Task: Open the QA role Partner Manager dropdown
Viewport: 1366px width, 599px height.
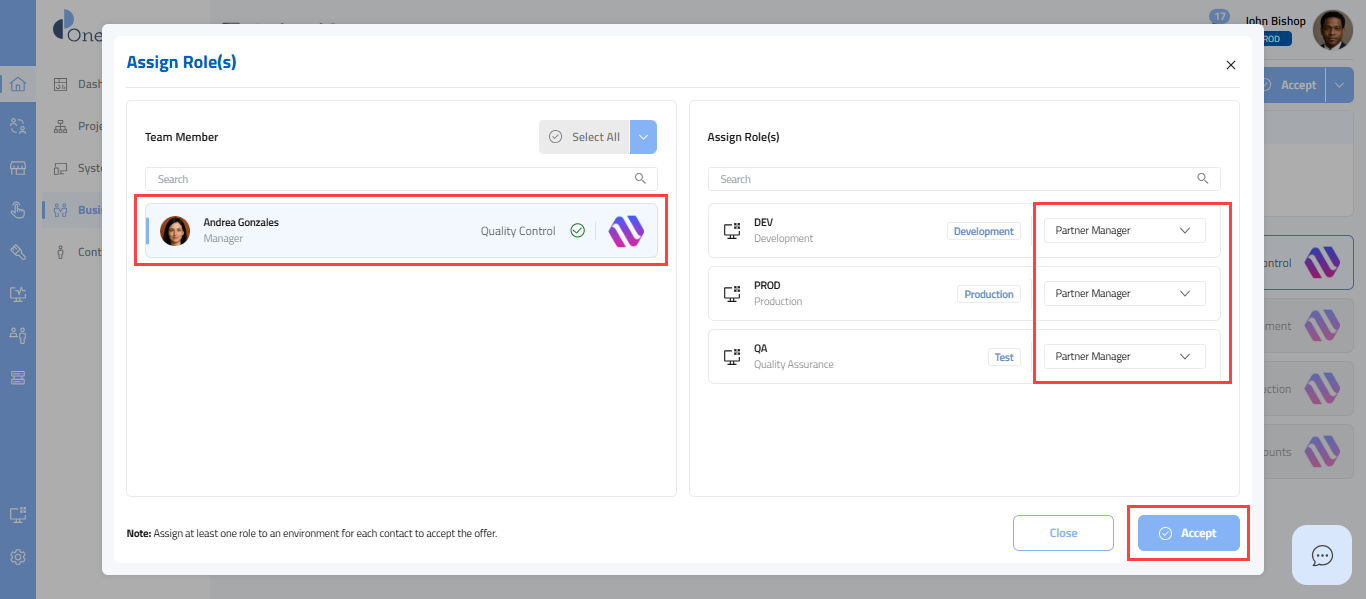Action: click(1124, 357)
